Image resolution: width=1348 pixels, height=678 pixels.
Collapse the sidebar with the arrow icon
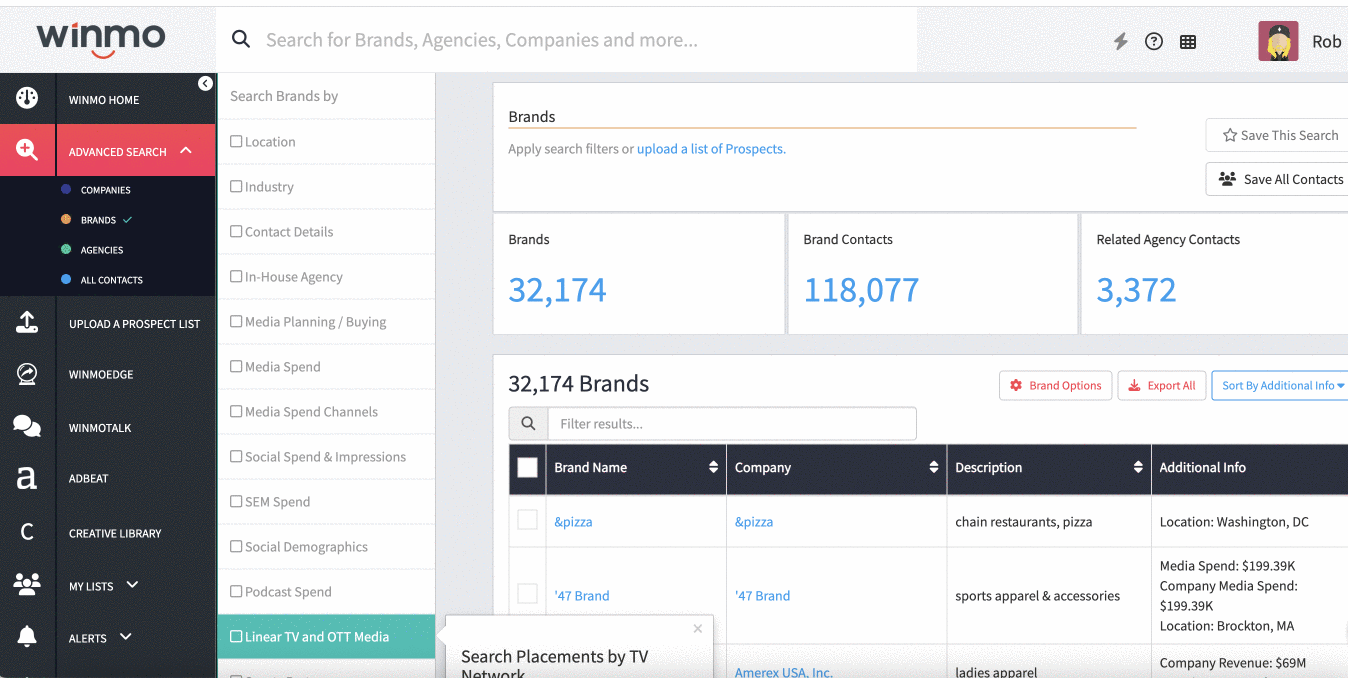click(x=205, y=84)
